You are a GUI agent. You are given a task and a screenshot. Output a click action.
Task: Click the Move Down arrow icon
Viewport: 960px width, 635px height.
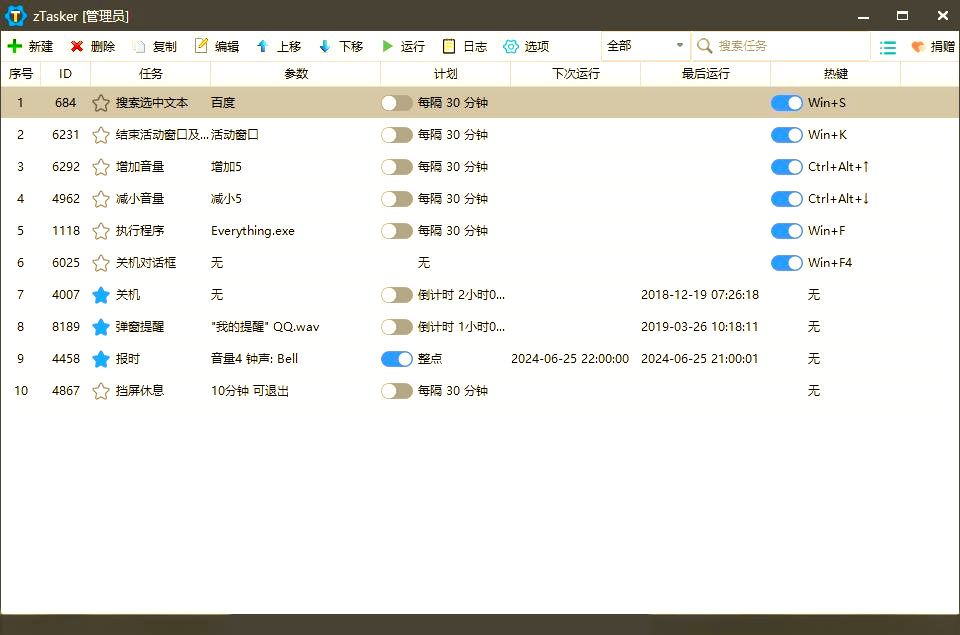point(325,46)
